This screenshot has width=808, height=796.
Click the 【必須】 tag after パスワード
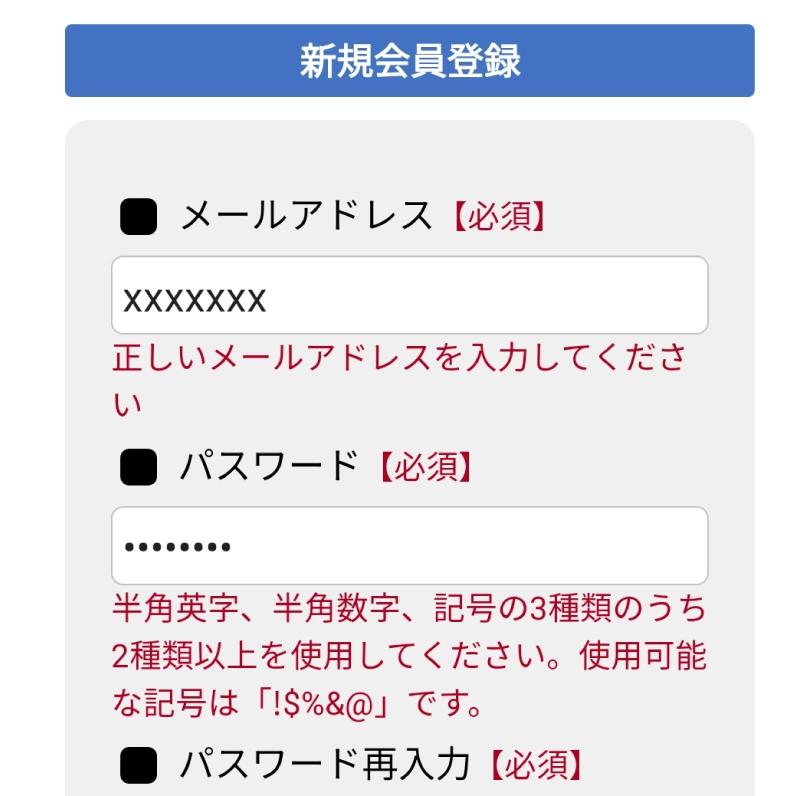(x=423, y=466)
